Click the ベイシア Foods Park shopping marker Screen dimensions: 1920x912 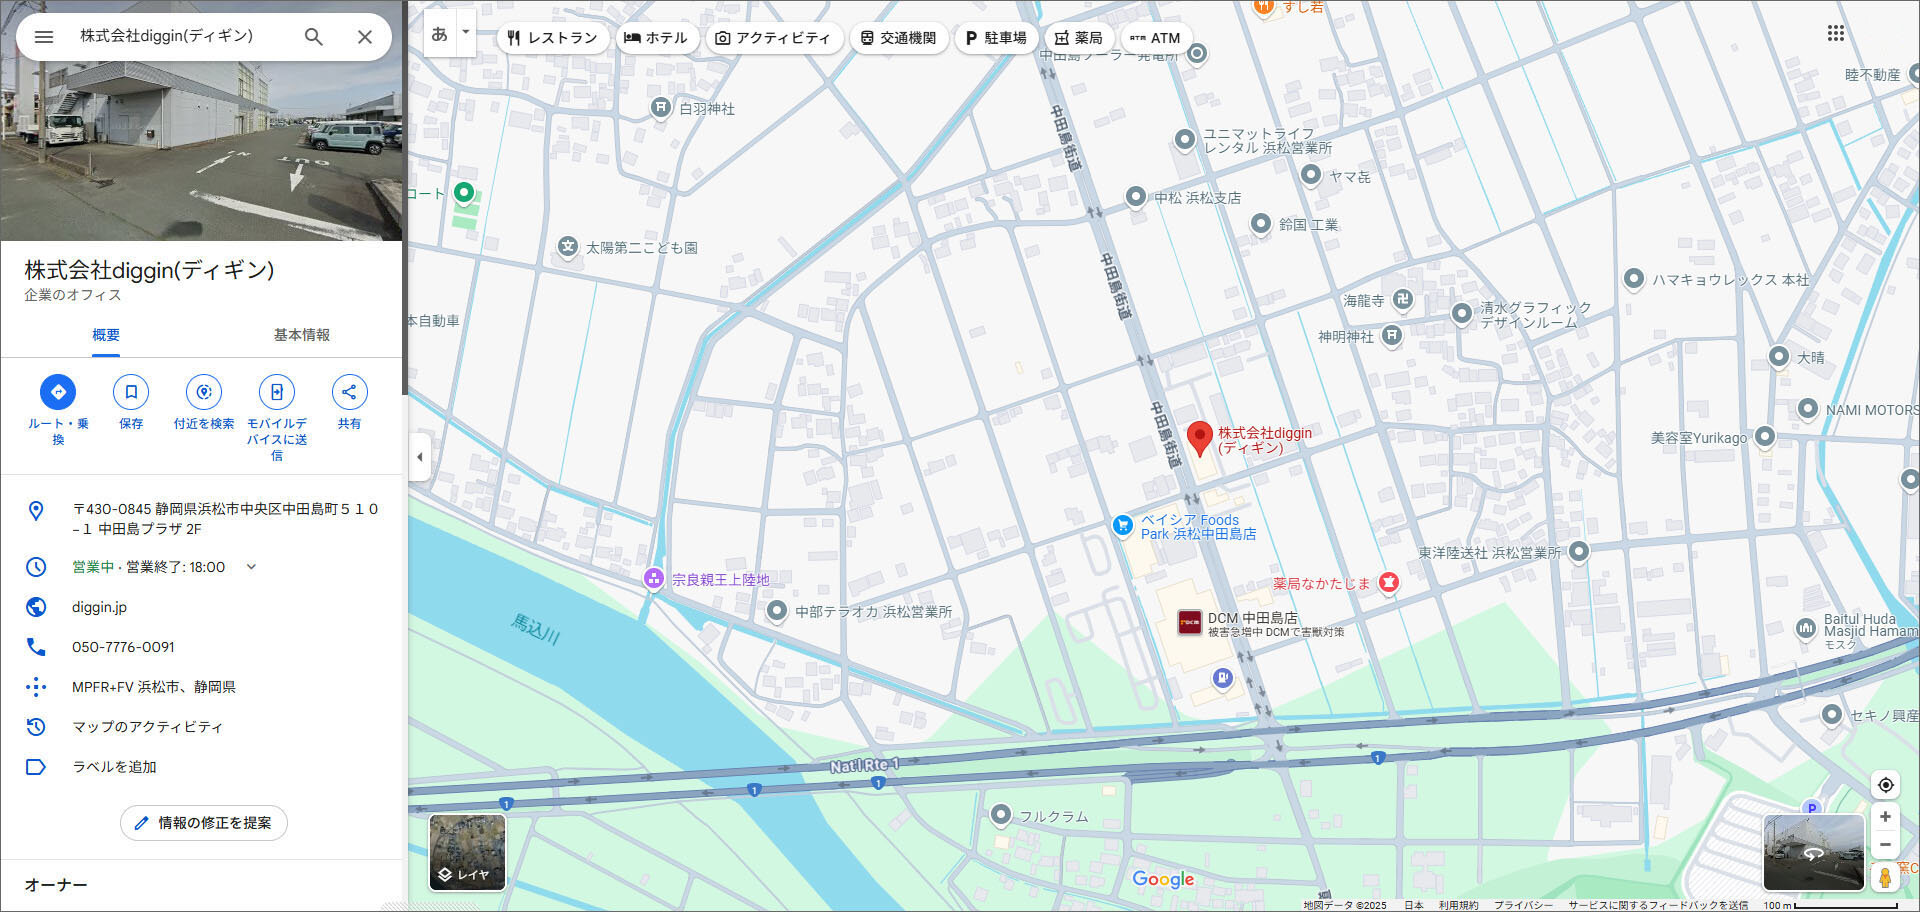pos(1123,525)
